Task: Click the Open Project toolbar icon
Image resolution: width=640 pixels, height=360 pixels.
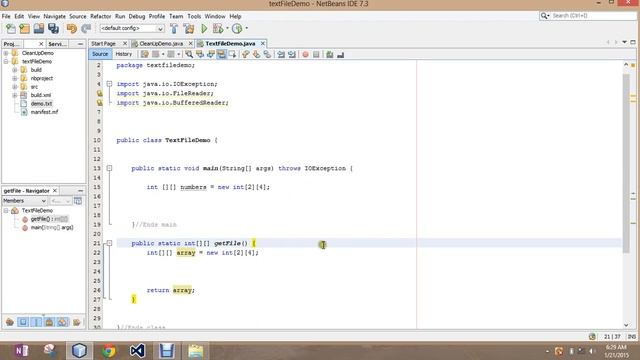Action: coord(39,29)
